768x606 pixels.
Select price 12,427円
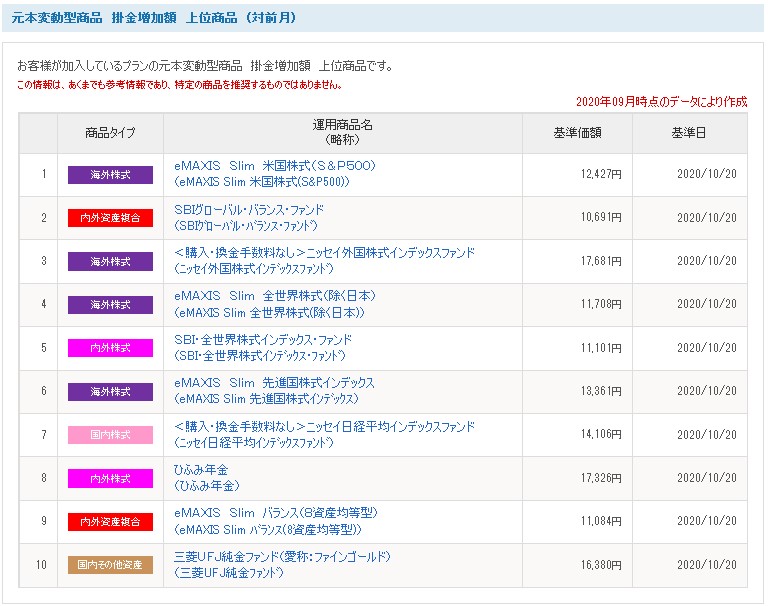tap(601, 174)
